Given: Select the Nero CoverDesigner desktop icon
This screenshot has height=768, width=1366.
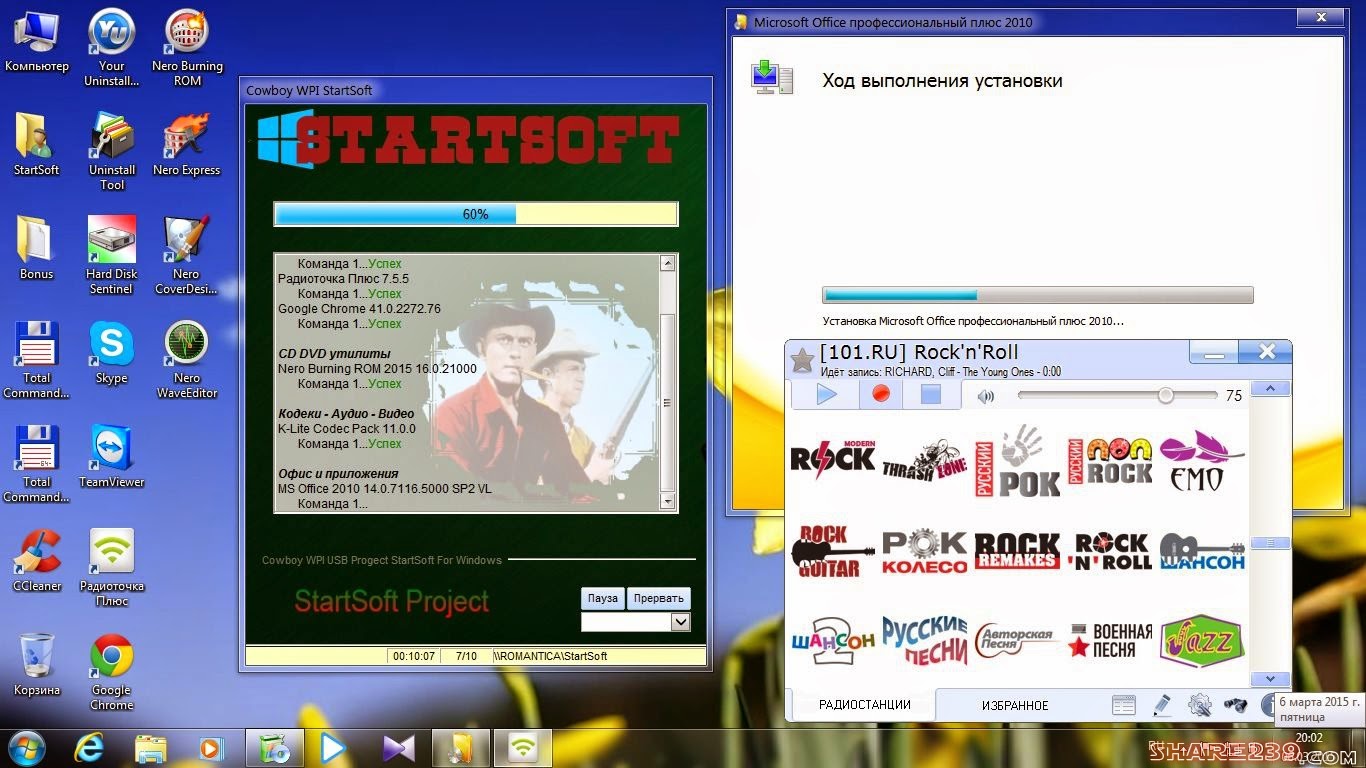Looking at the screenshot, I should pos(187,255).
